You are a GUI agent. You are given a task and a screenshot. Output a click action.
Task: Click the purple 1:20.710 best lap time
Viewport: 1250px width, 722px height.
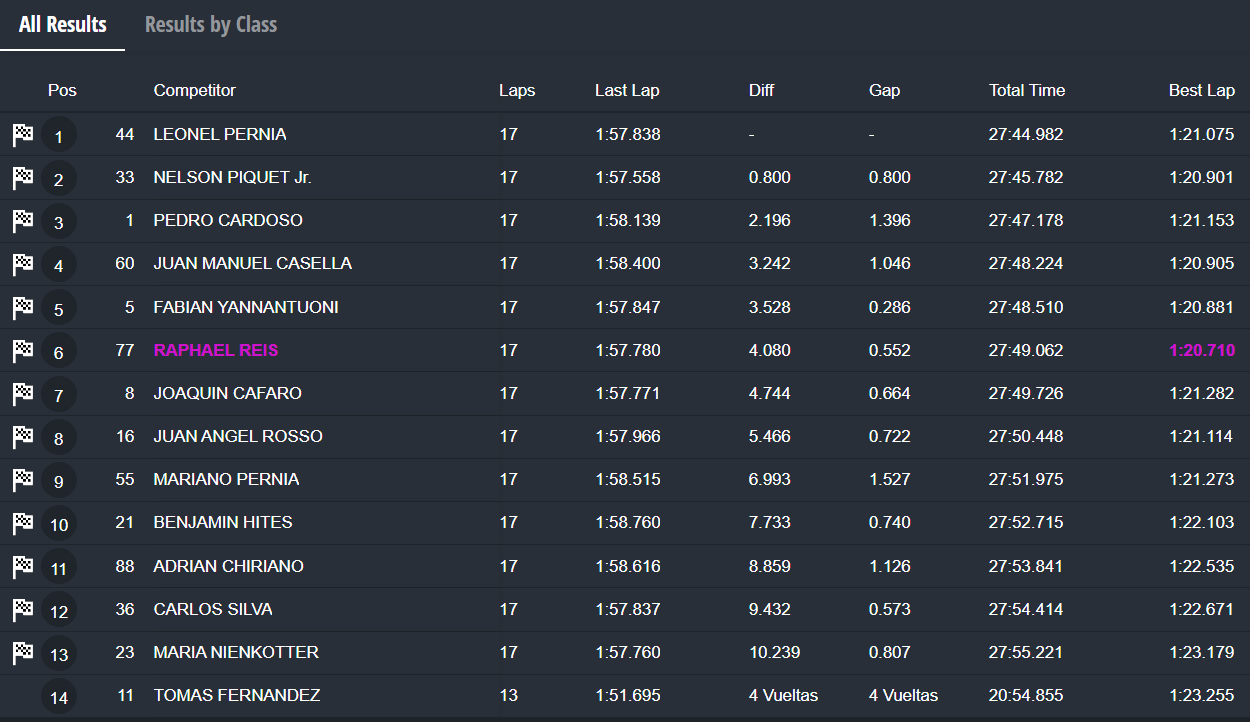[x=1201, y=350]
